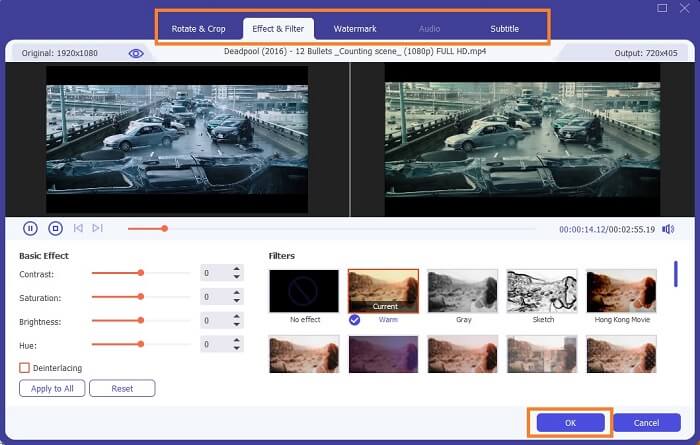The height and width of the screenshot is (445, 700).
Task: Click Apply to All
Action: coord(52,388)
